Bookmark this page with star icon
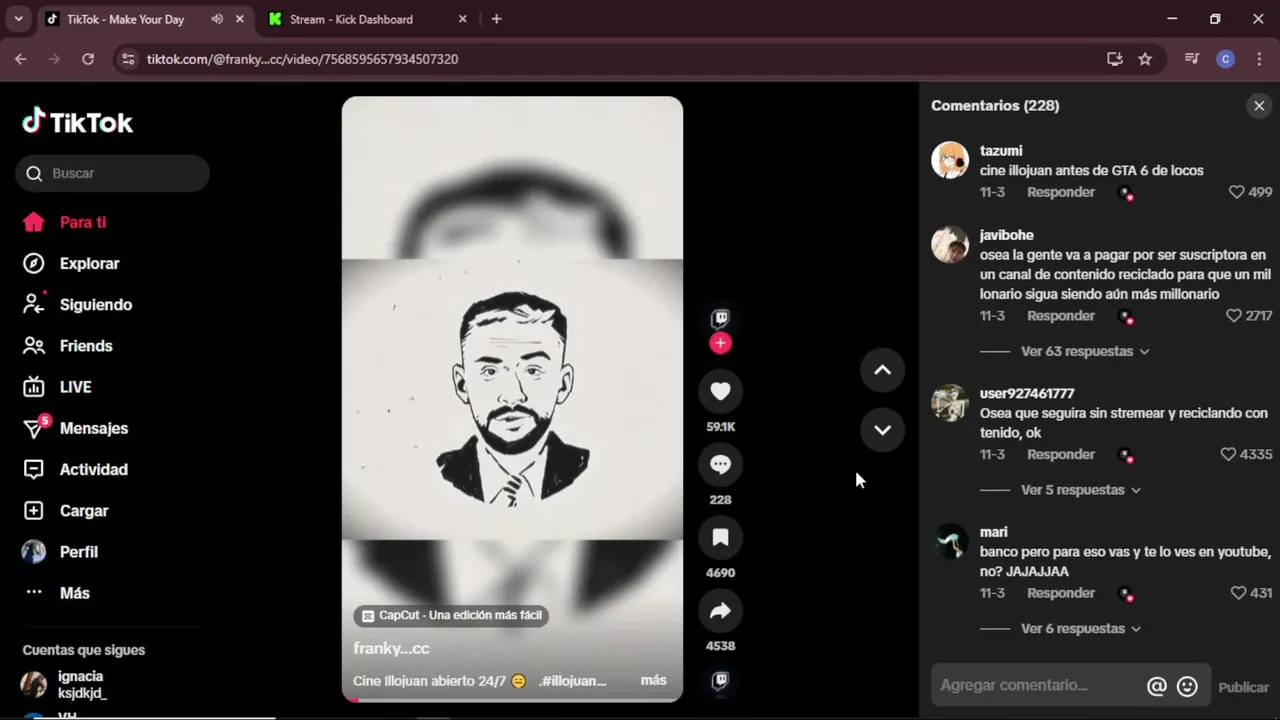 (1145, 59)
